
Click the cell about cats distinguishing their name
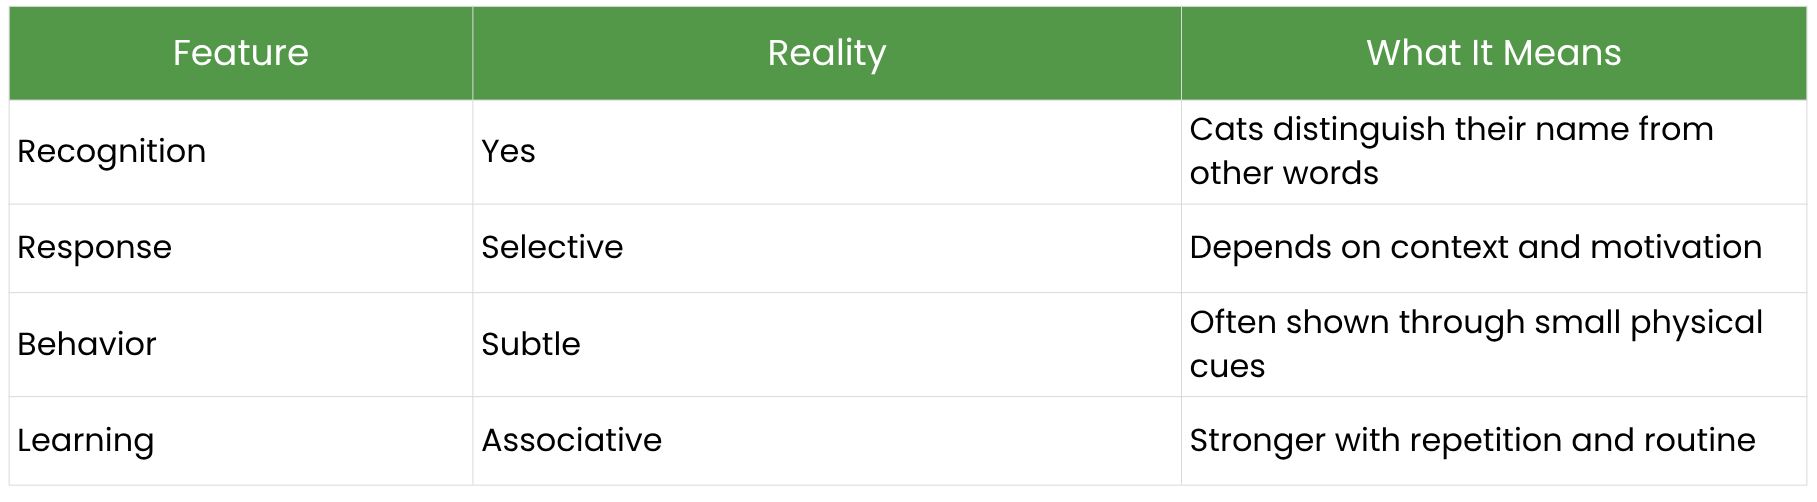(1450, 151)
